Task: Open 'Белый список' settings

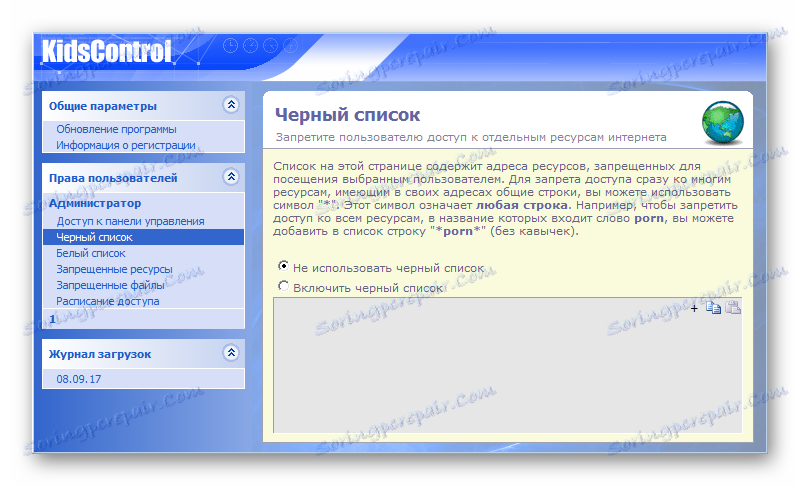Action: coord(91,253)
